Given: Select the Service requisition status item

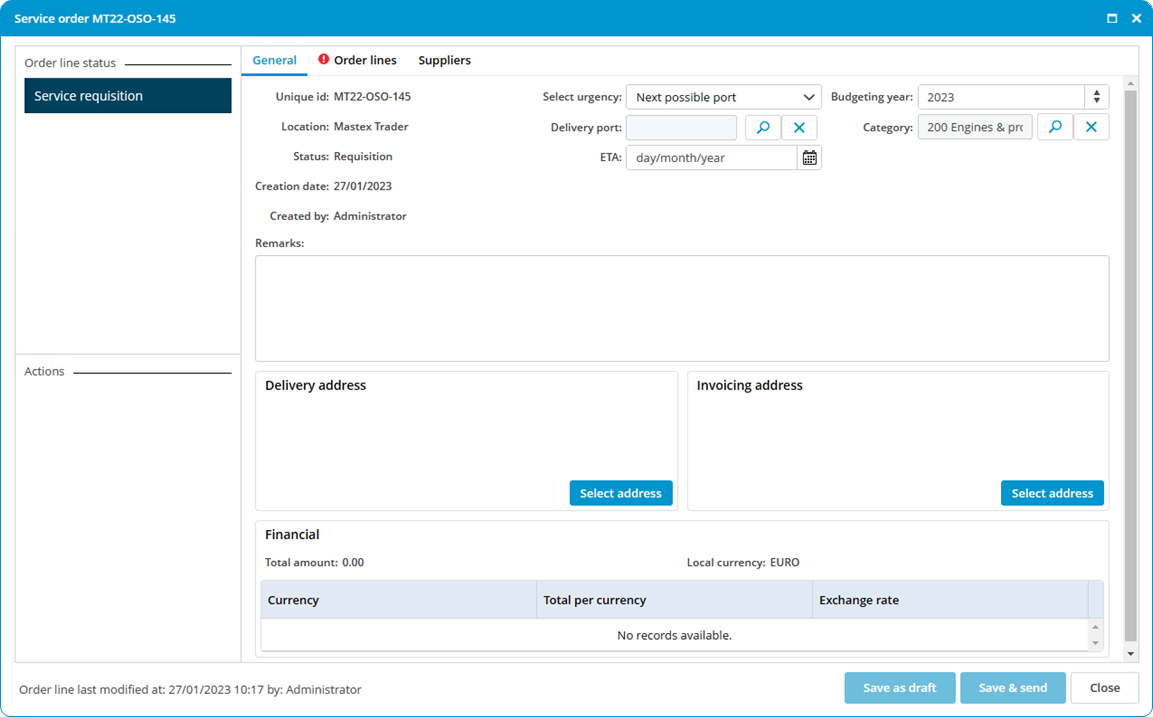Looking at the screenshot, I should (128, 96).
